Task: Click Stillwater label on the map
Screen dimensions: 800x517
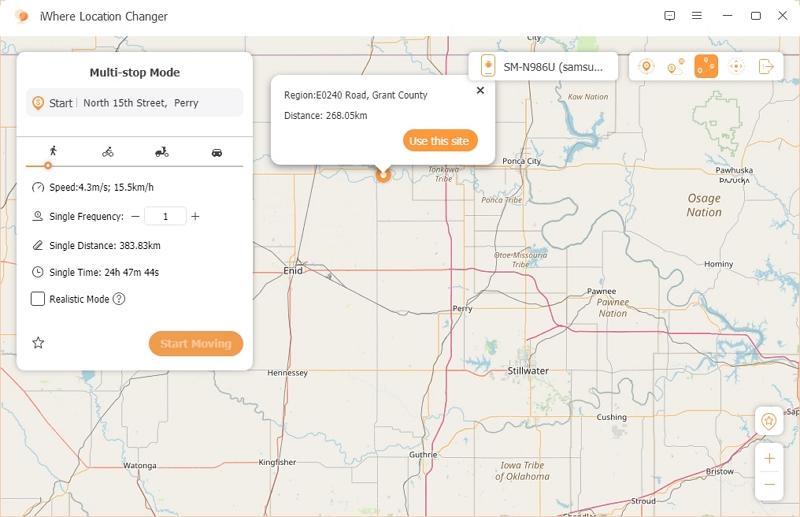Action: [x=528, y=371]
